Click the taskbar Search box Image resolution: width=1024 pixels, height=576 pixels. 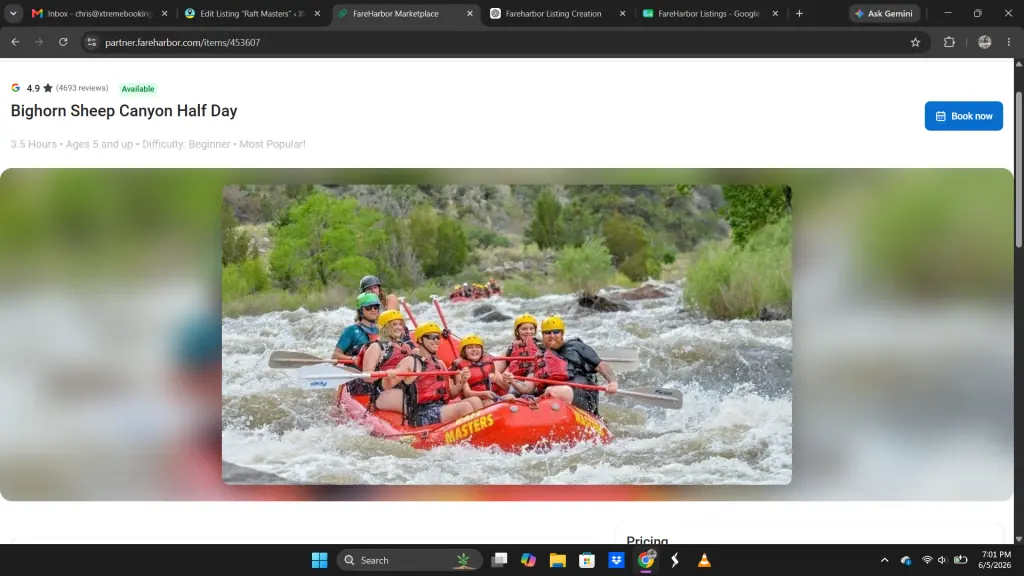click(409, 560)
